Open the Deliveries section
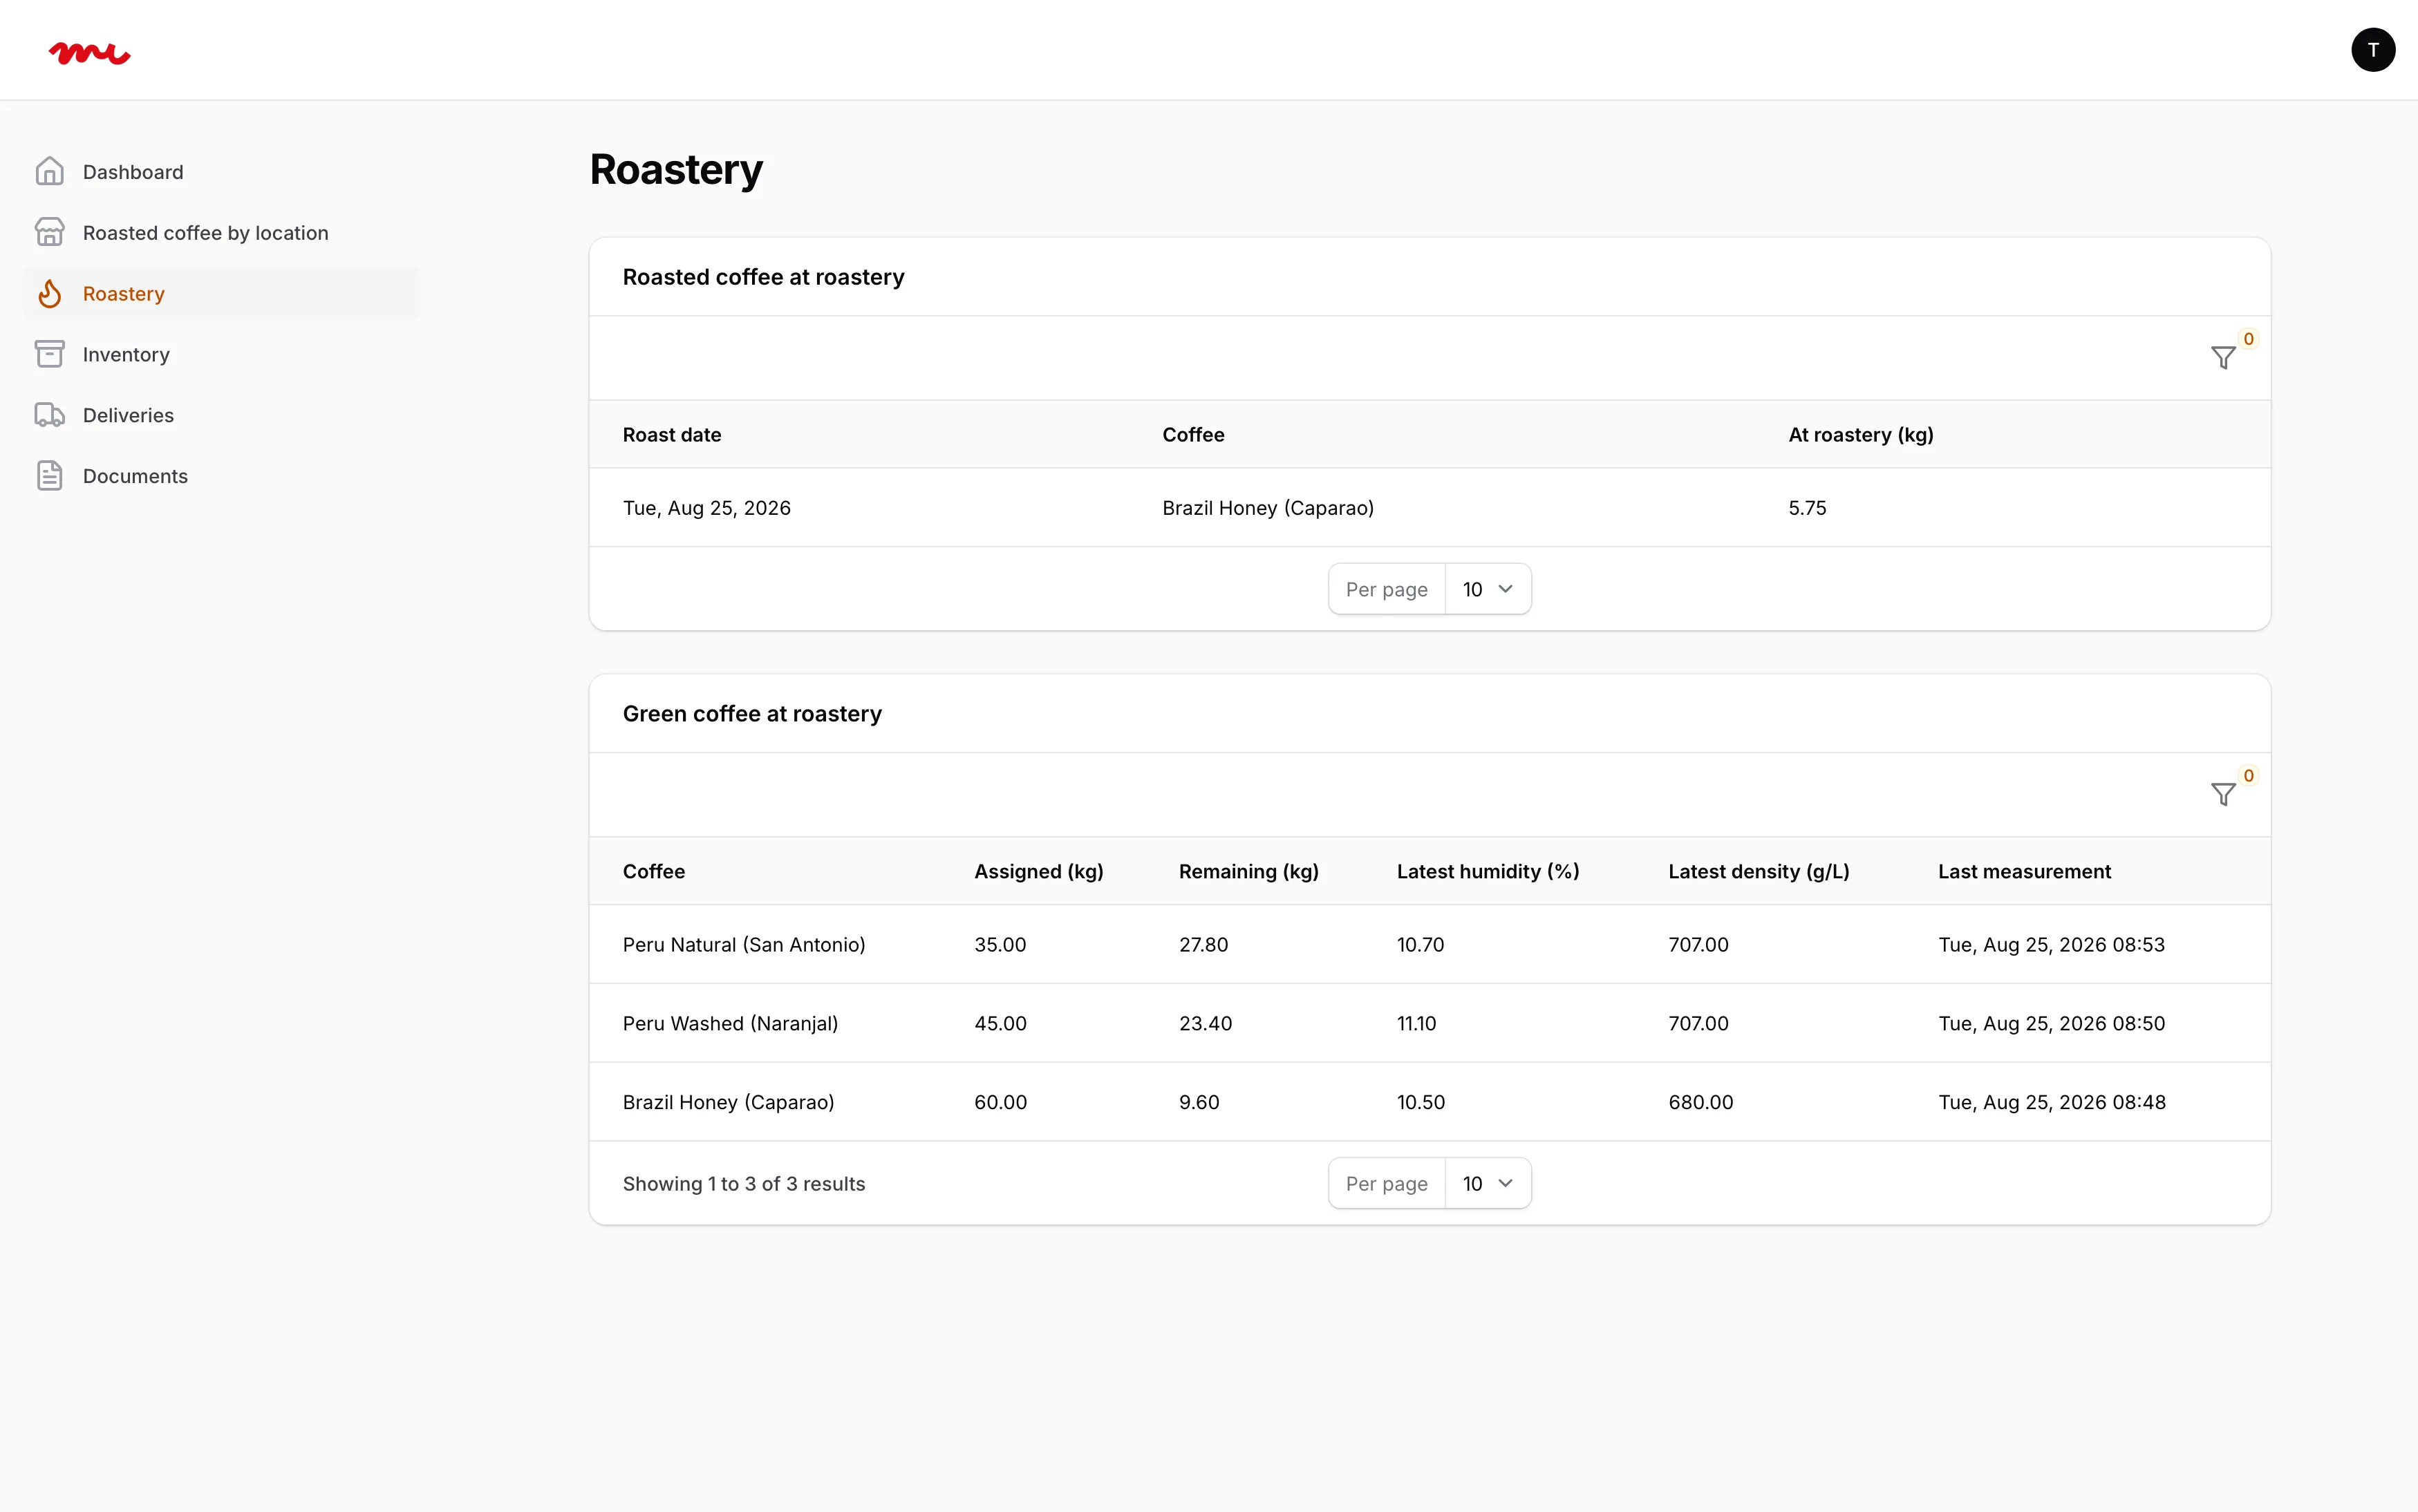Viewport: 2418px width, 1512px height. 221,415
